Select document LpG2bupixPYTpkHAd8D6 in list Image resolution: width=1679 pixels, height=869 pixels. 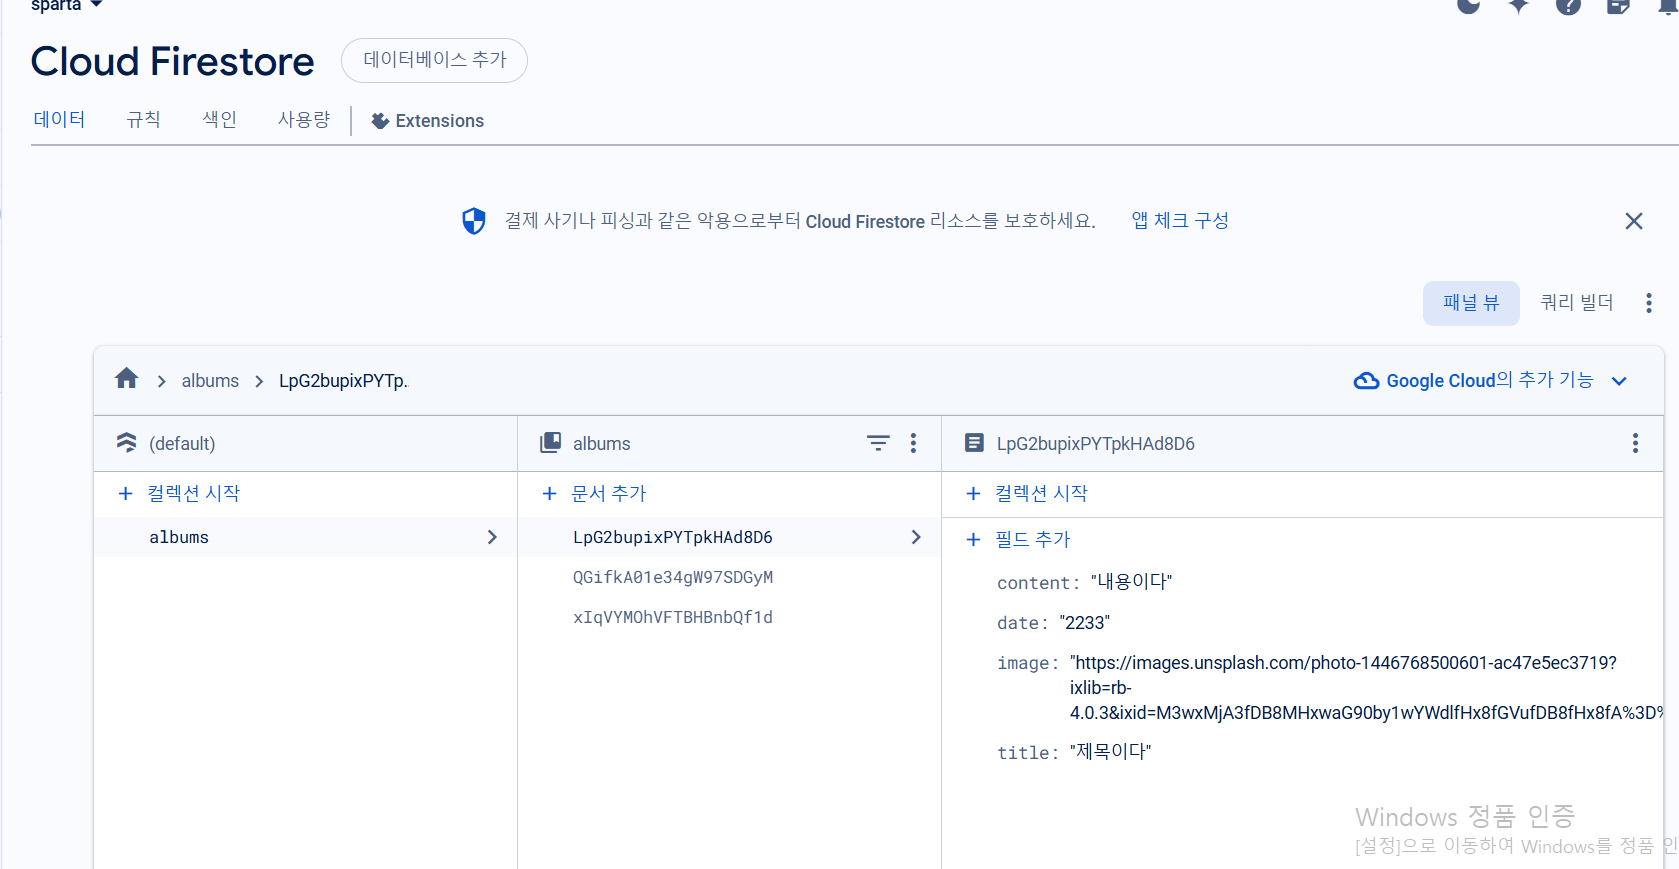(730, 537)
